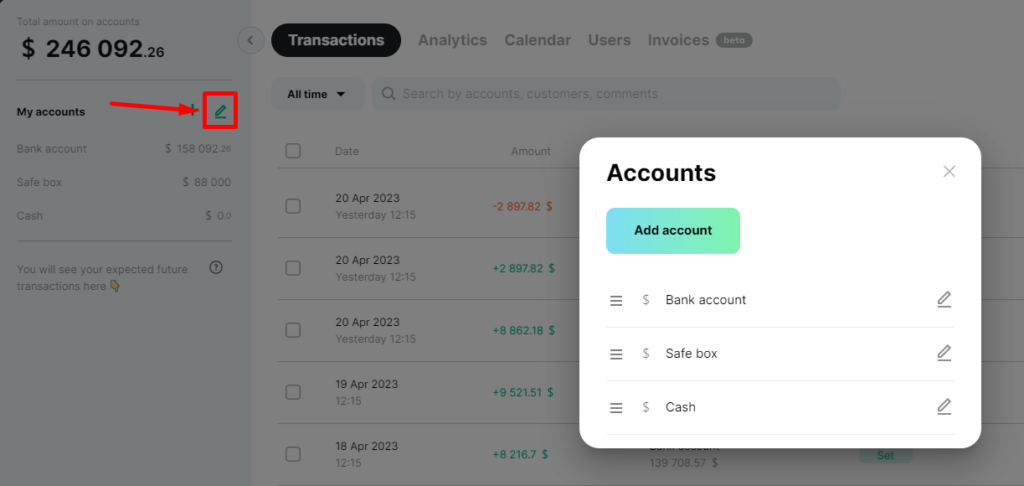1024x486 pixels.
Task: Edit the Cash entry pencil
Action: click(x=944, y=407)
